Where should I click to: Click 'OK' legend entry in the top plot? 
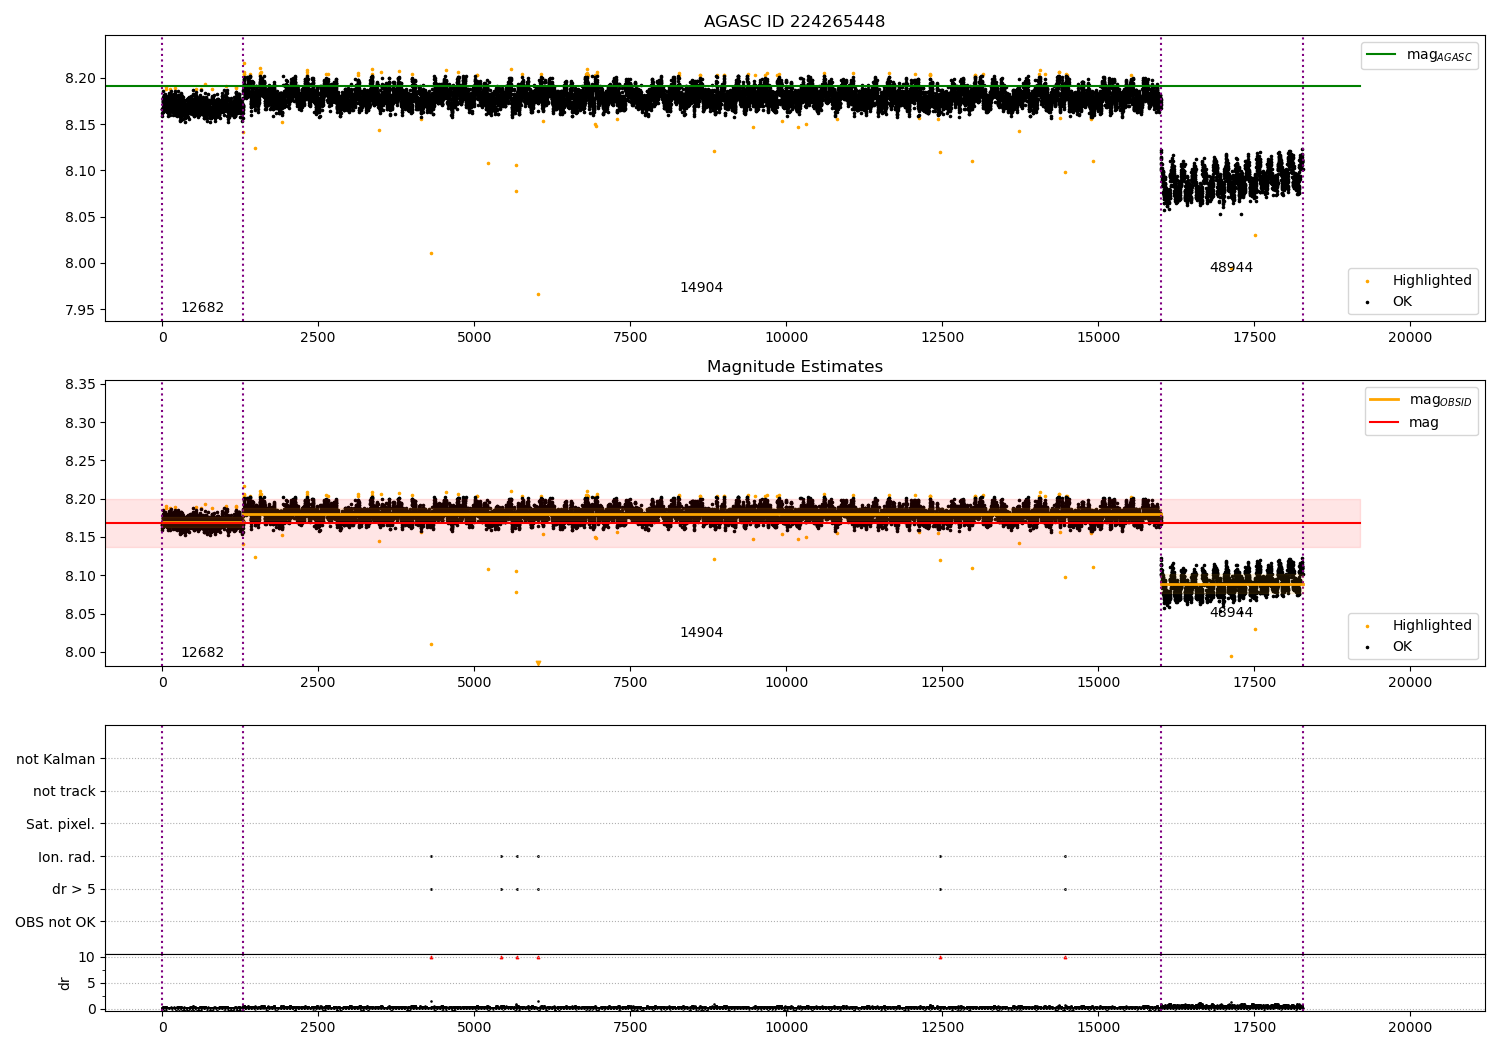(1402, 302)
